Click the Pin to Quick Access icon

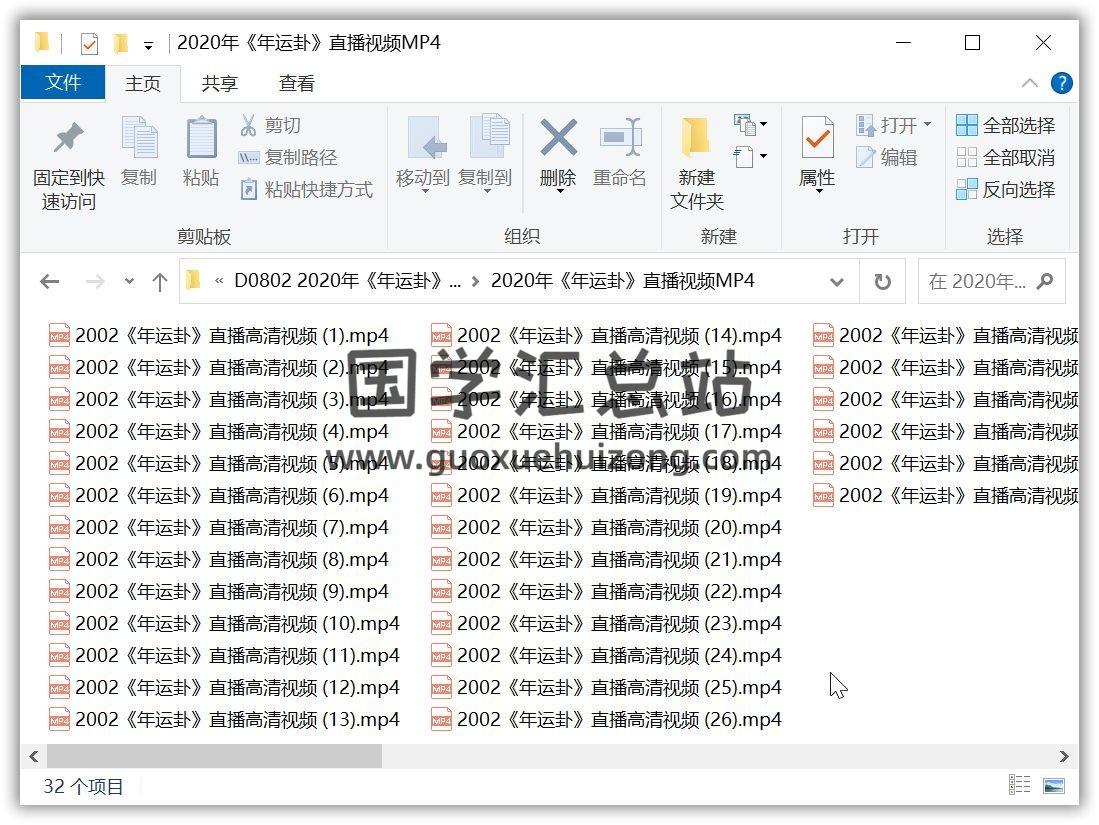point(68,140)
